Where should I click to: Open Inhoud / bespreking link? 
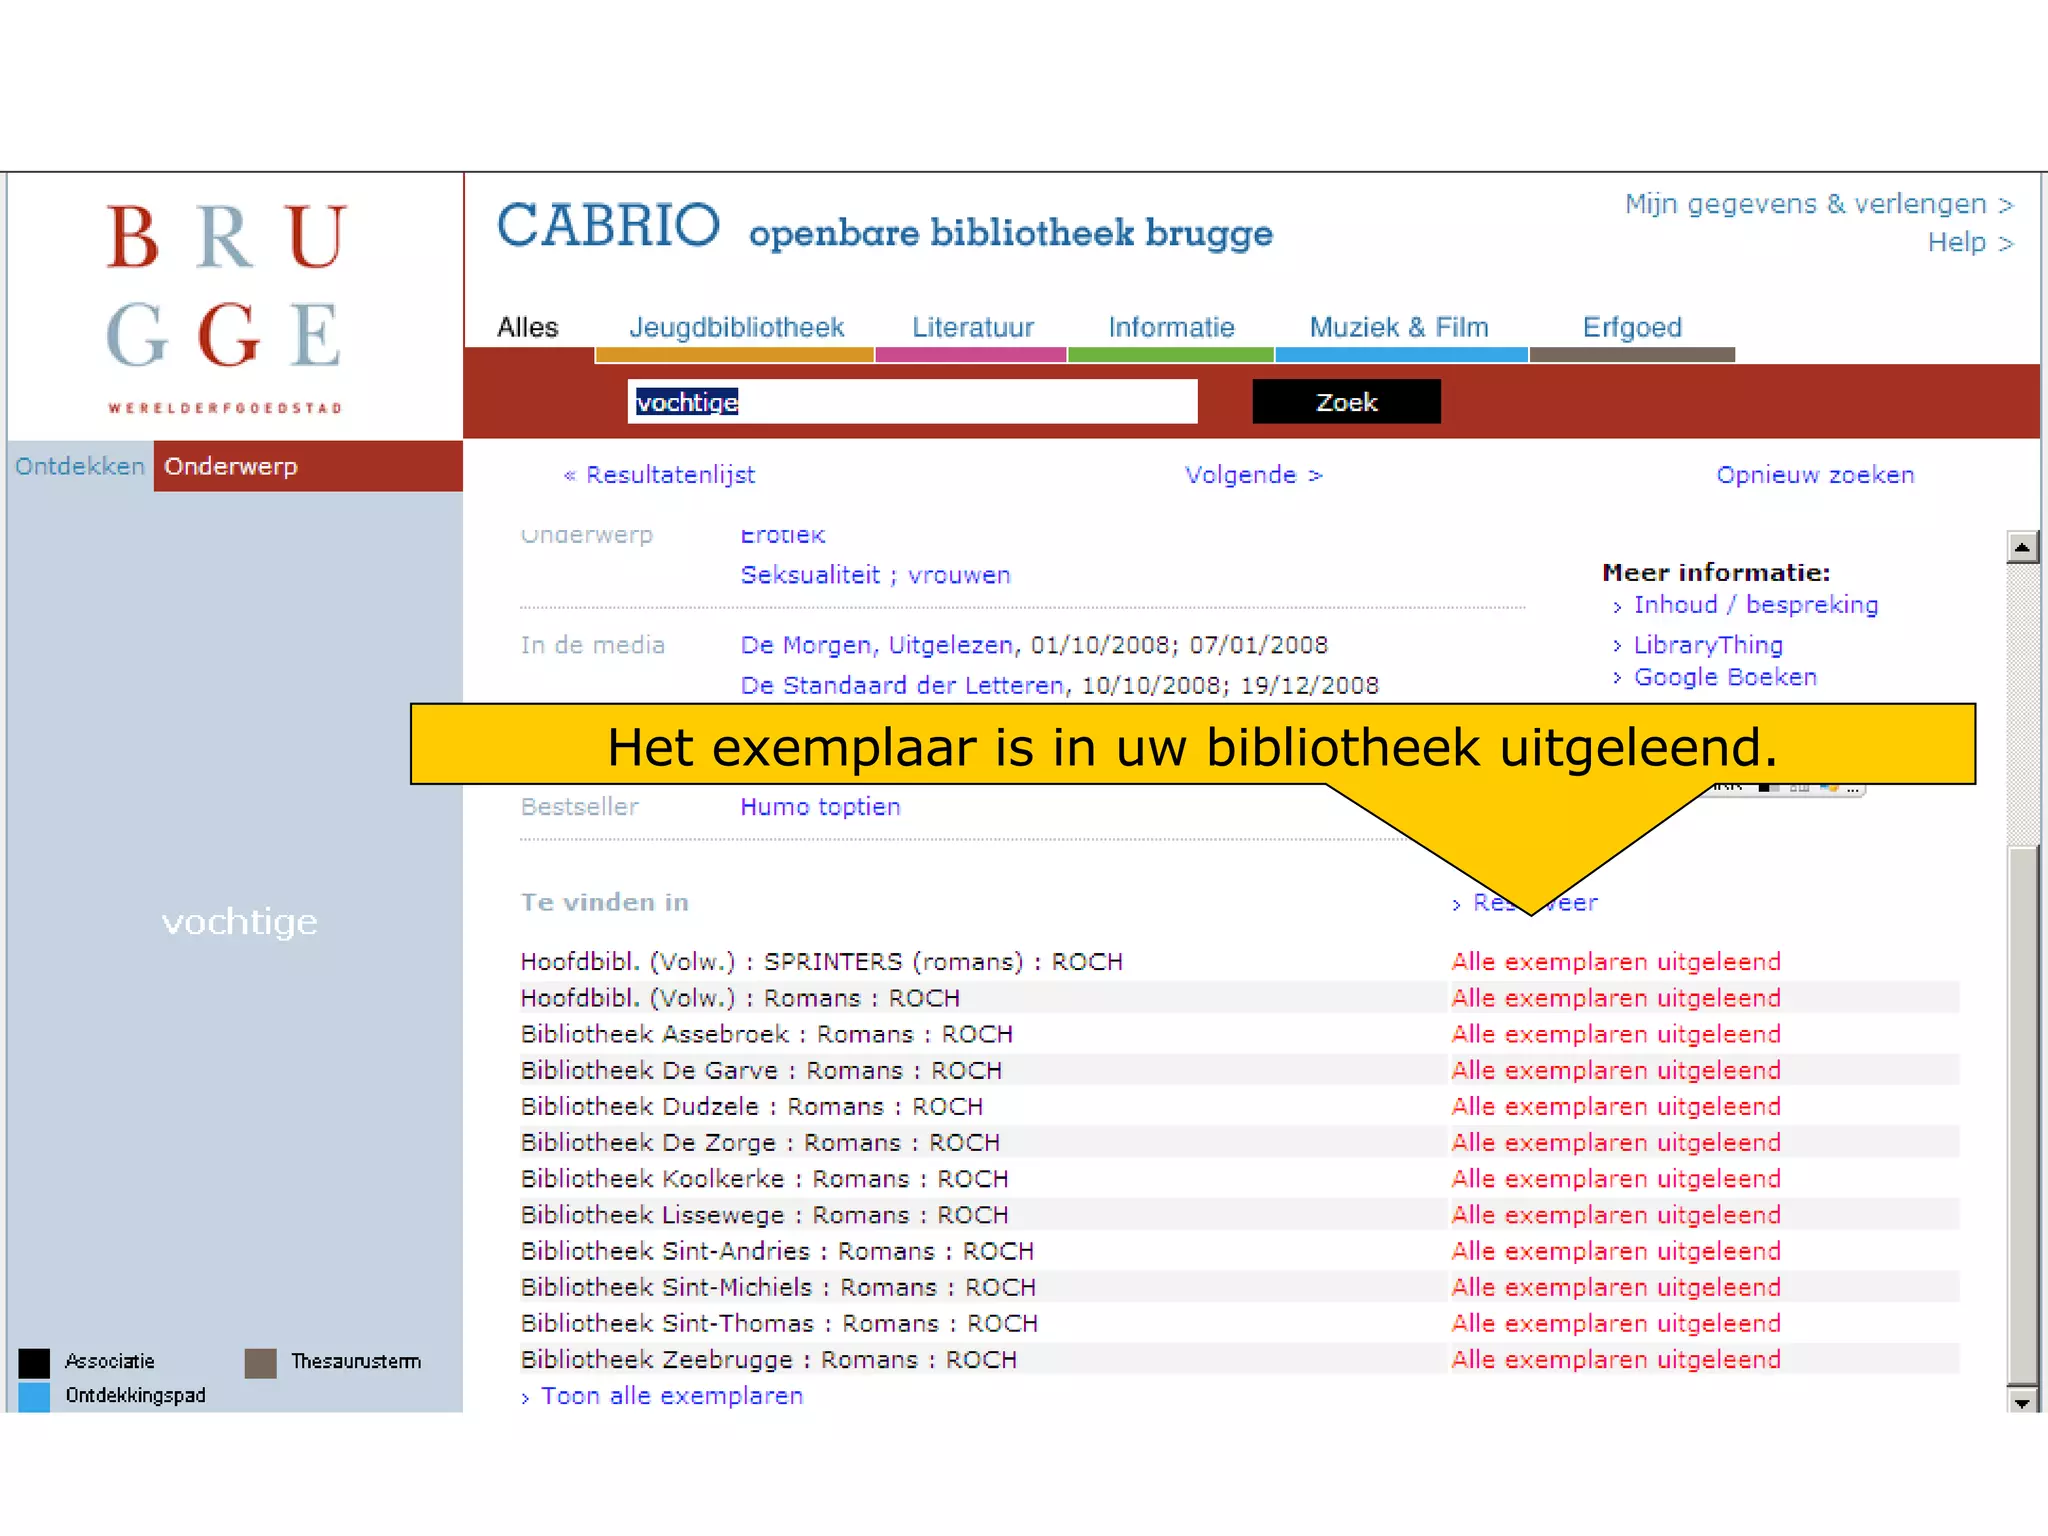pos(1755,605)
